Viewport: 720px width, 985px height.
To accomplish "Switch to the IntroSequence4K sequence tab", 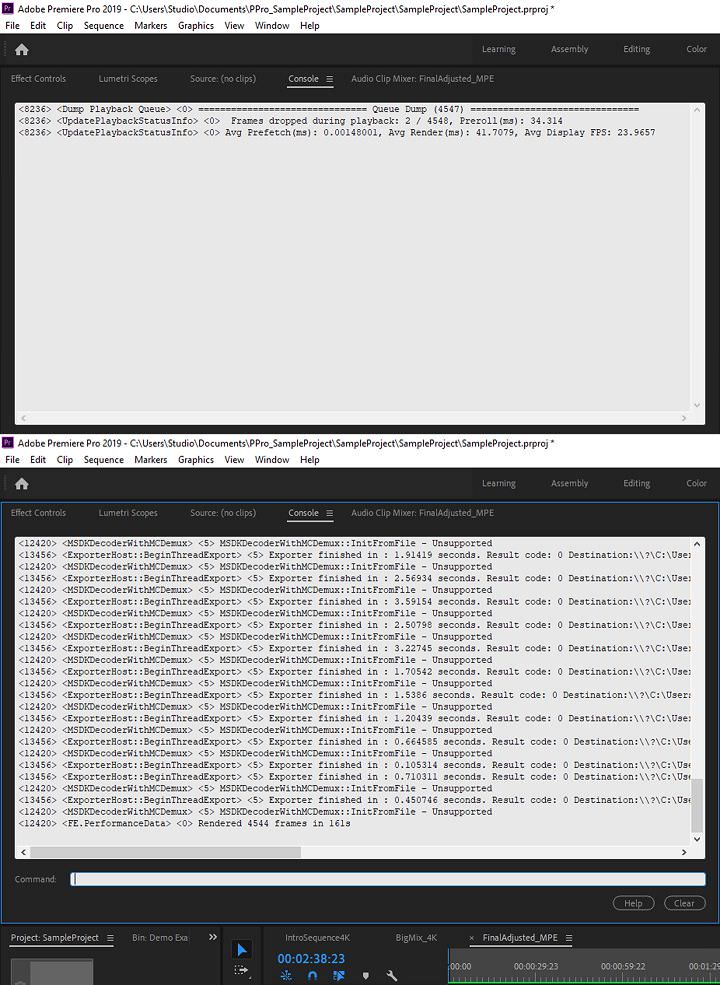I will [x=317, y=938].
